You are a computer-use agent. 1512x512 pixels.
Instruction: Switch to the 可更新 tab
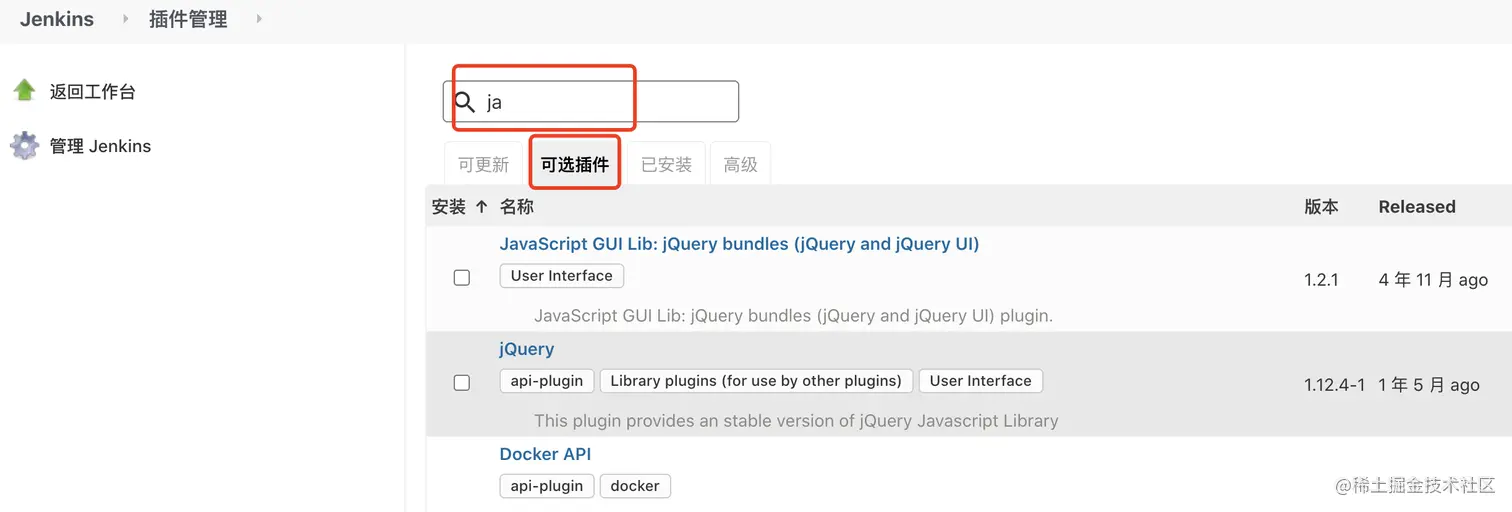pos(484,165)
